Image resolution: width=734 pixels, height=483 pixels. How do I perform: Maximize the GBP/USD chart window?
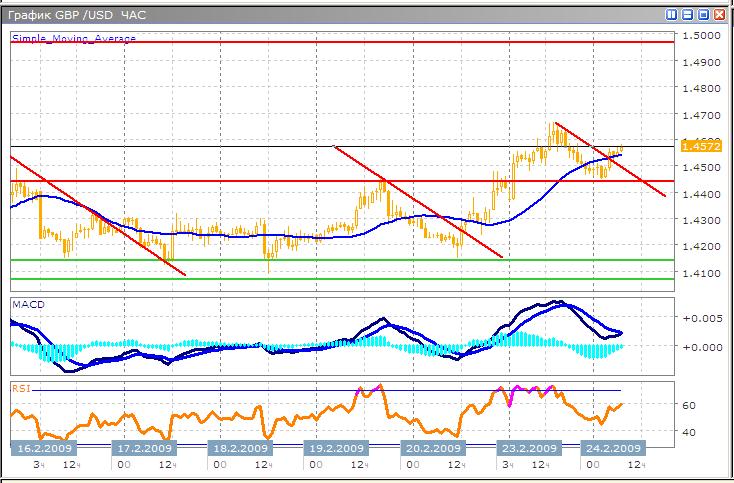pos(703,15)
